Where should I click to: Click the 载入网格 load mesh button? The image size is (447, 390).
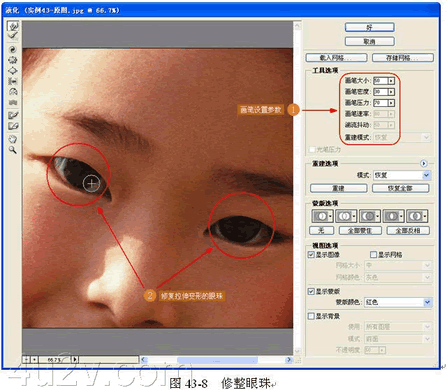tap(336, 58)
